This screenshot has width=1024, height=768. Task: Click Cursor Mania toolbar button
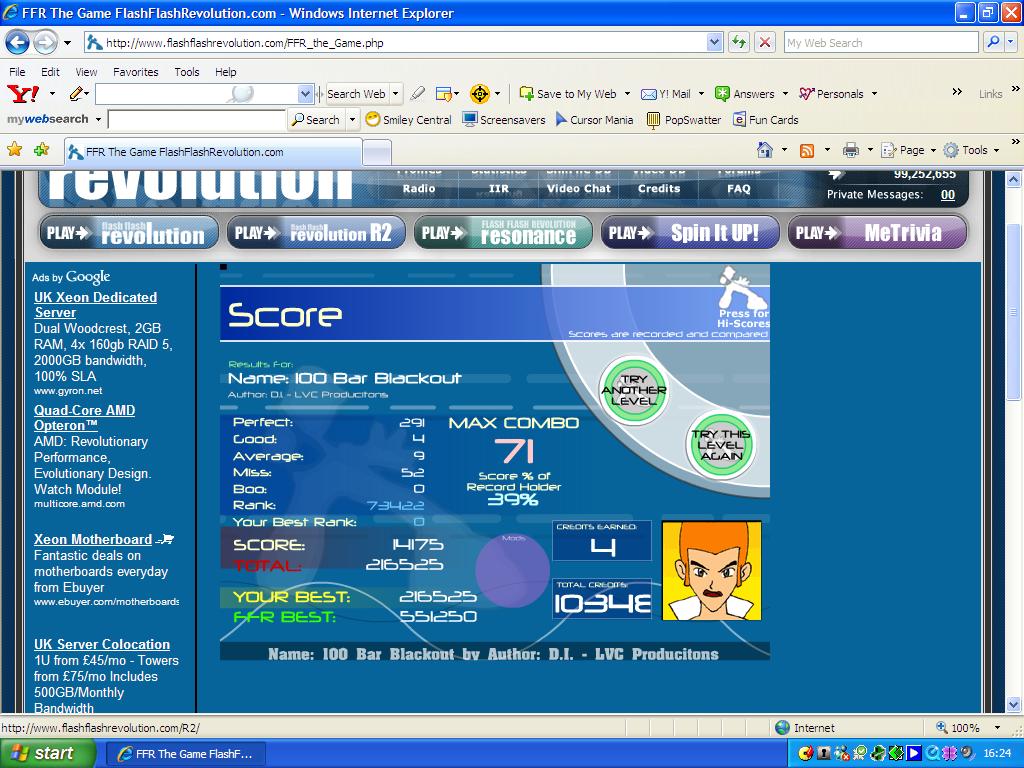pyautogui.click(x=594, y=120)
